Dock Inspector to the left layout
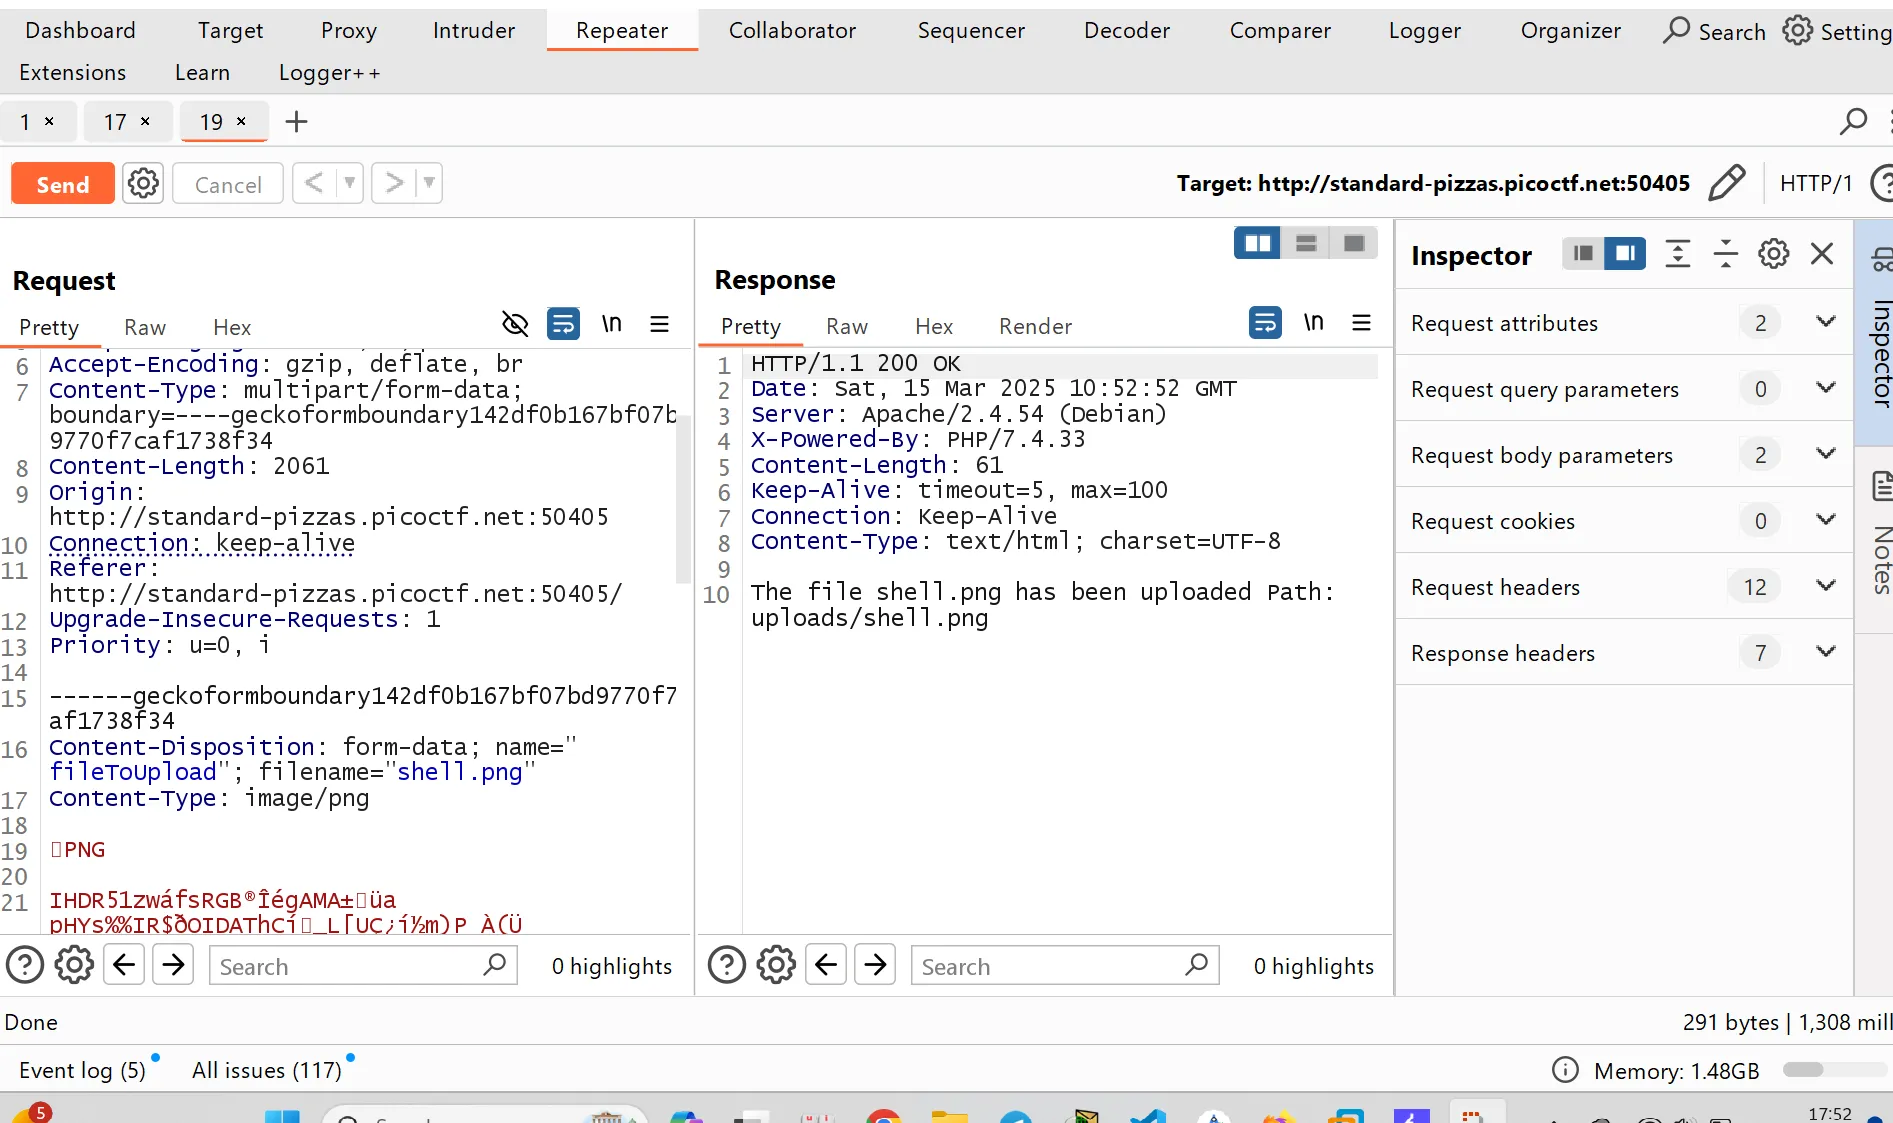The width and height of the screenshot is (1893, 1123). [x=1583, y=254]
